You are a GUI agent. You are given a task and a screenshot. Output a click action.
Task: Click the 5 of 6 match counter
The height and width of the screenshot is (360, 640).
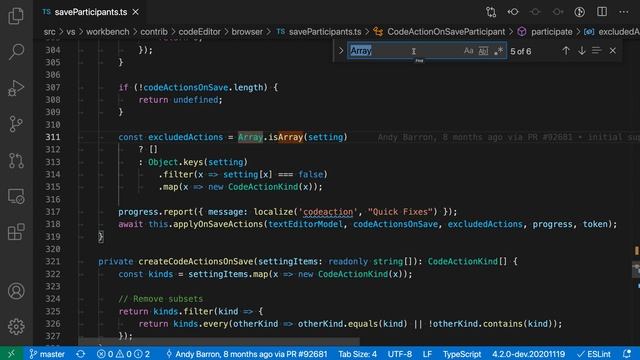click(x=520, y=51)
